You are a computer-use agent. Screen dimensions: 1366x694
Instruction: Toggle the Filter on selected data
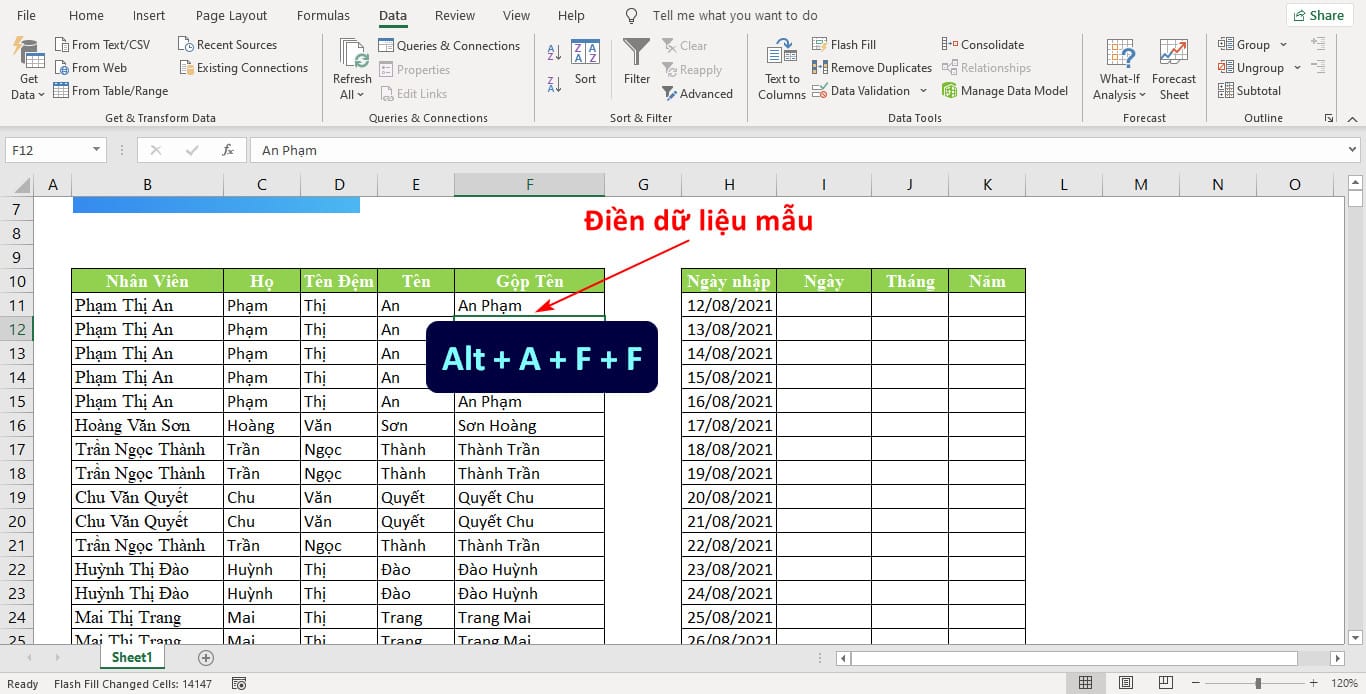tap(636, 60)
